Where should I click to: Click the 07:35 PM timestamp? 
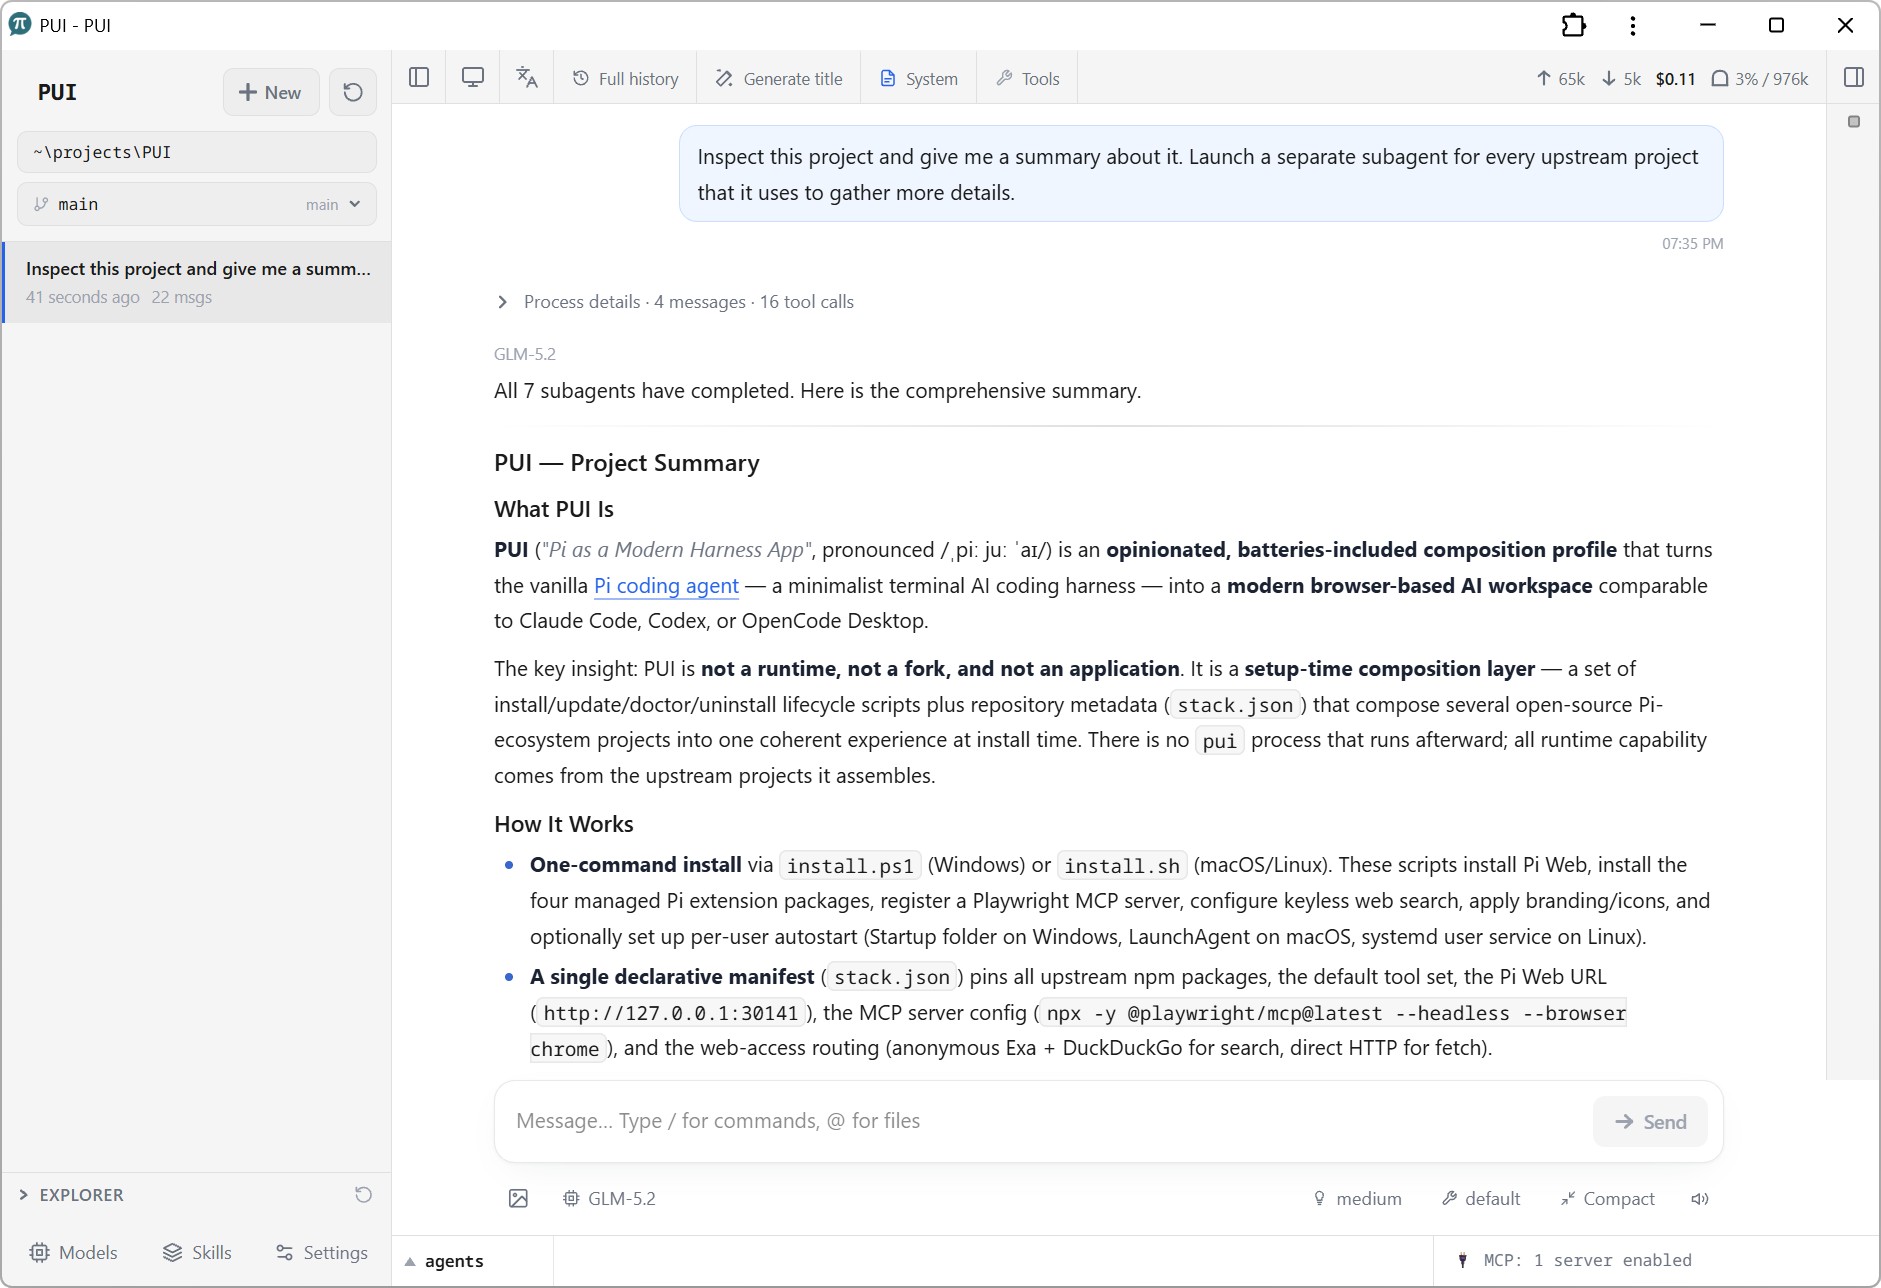(1692, 244)
